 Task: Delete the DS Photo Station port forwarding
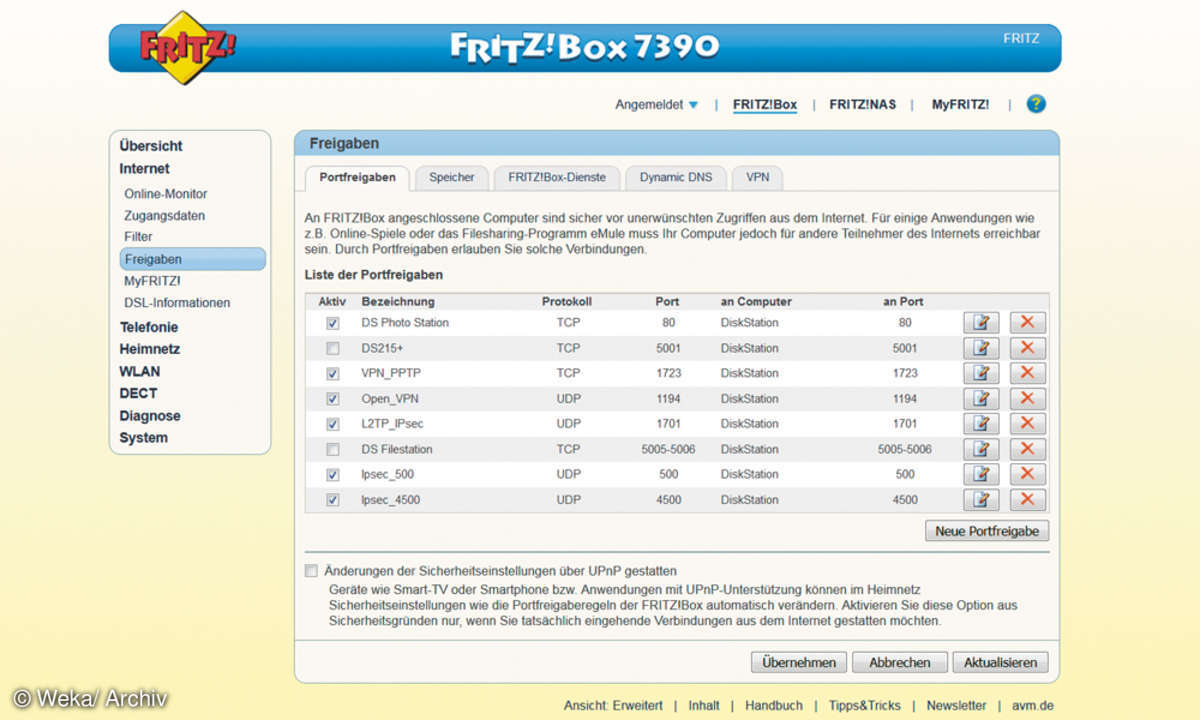coord(1027,323)
